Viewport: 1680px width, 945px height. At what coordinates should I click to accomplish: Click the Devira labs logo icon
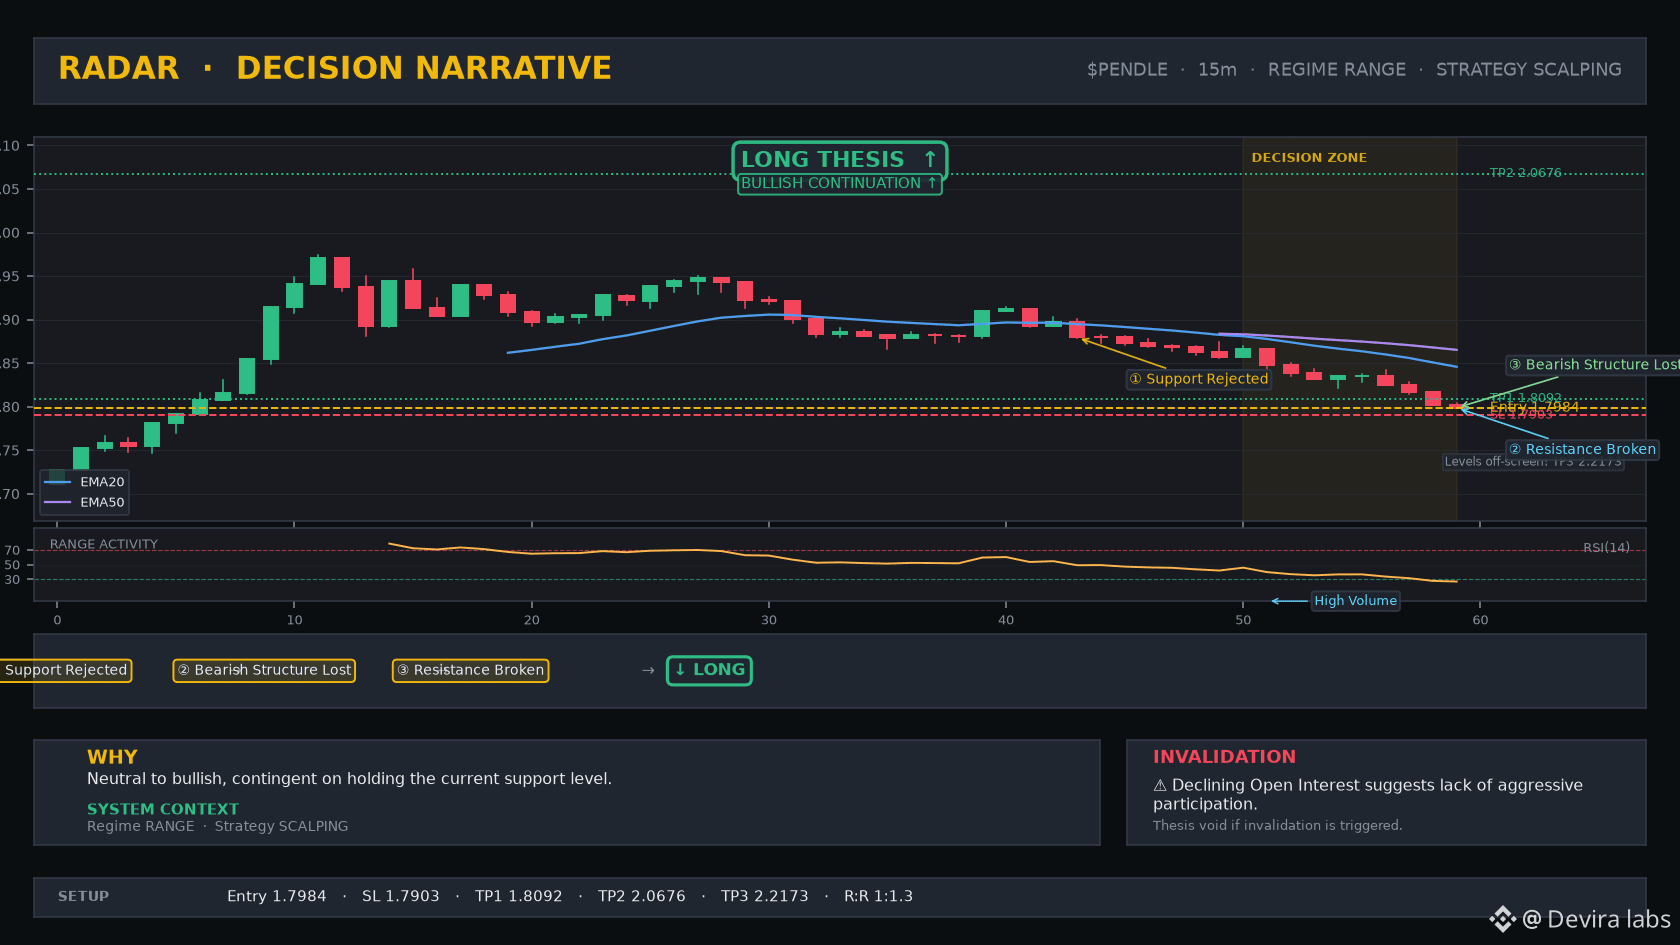click(x=1502, y=919)
